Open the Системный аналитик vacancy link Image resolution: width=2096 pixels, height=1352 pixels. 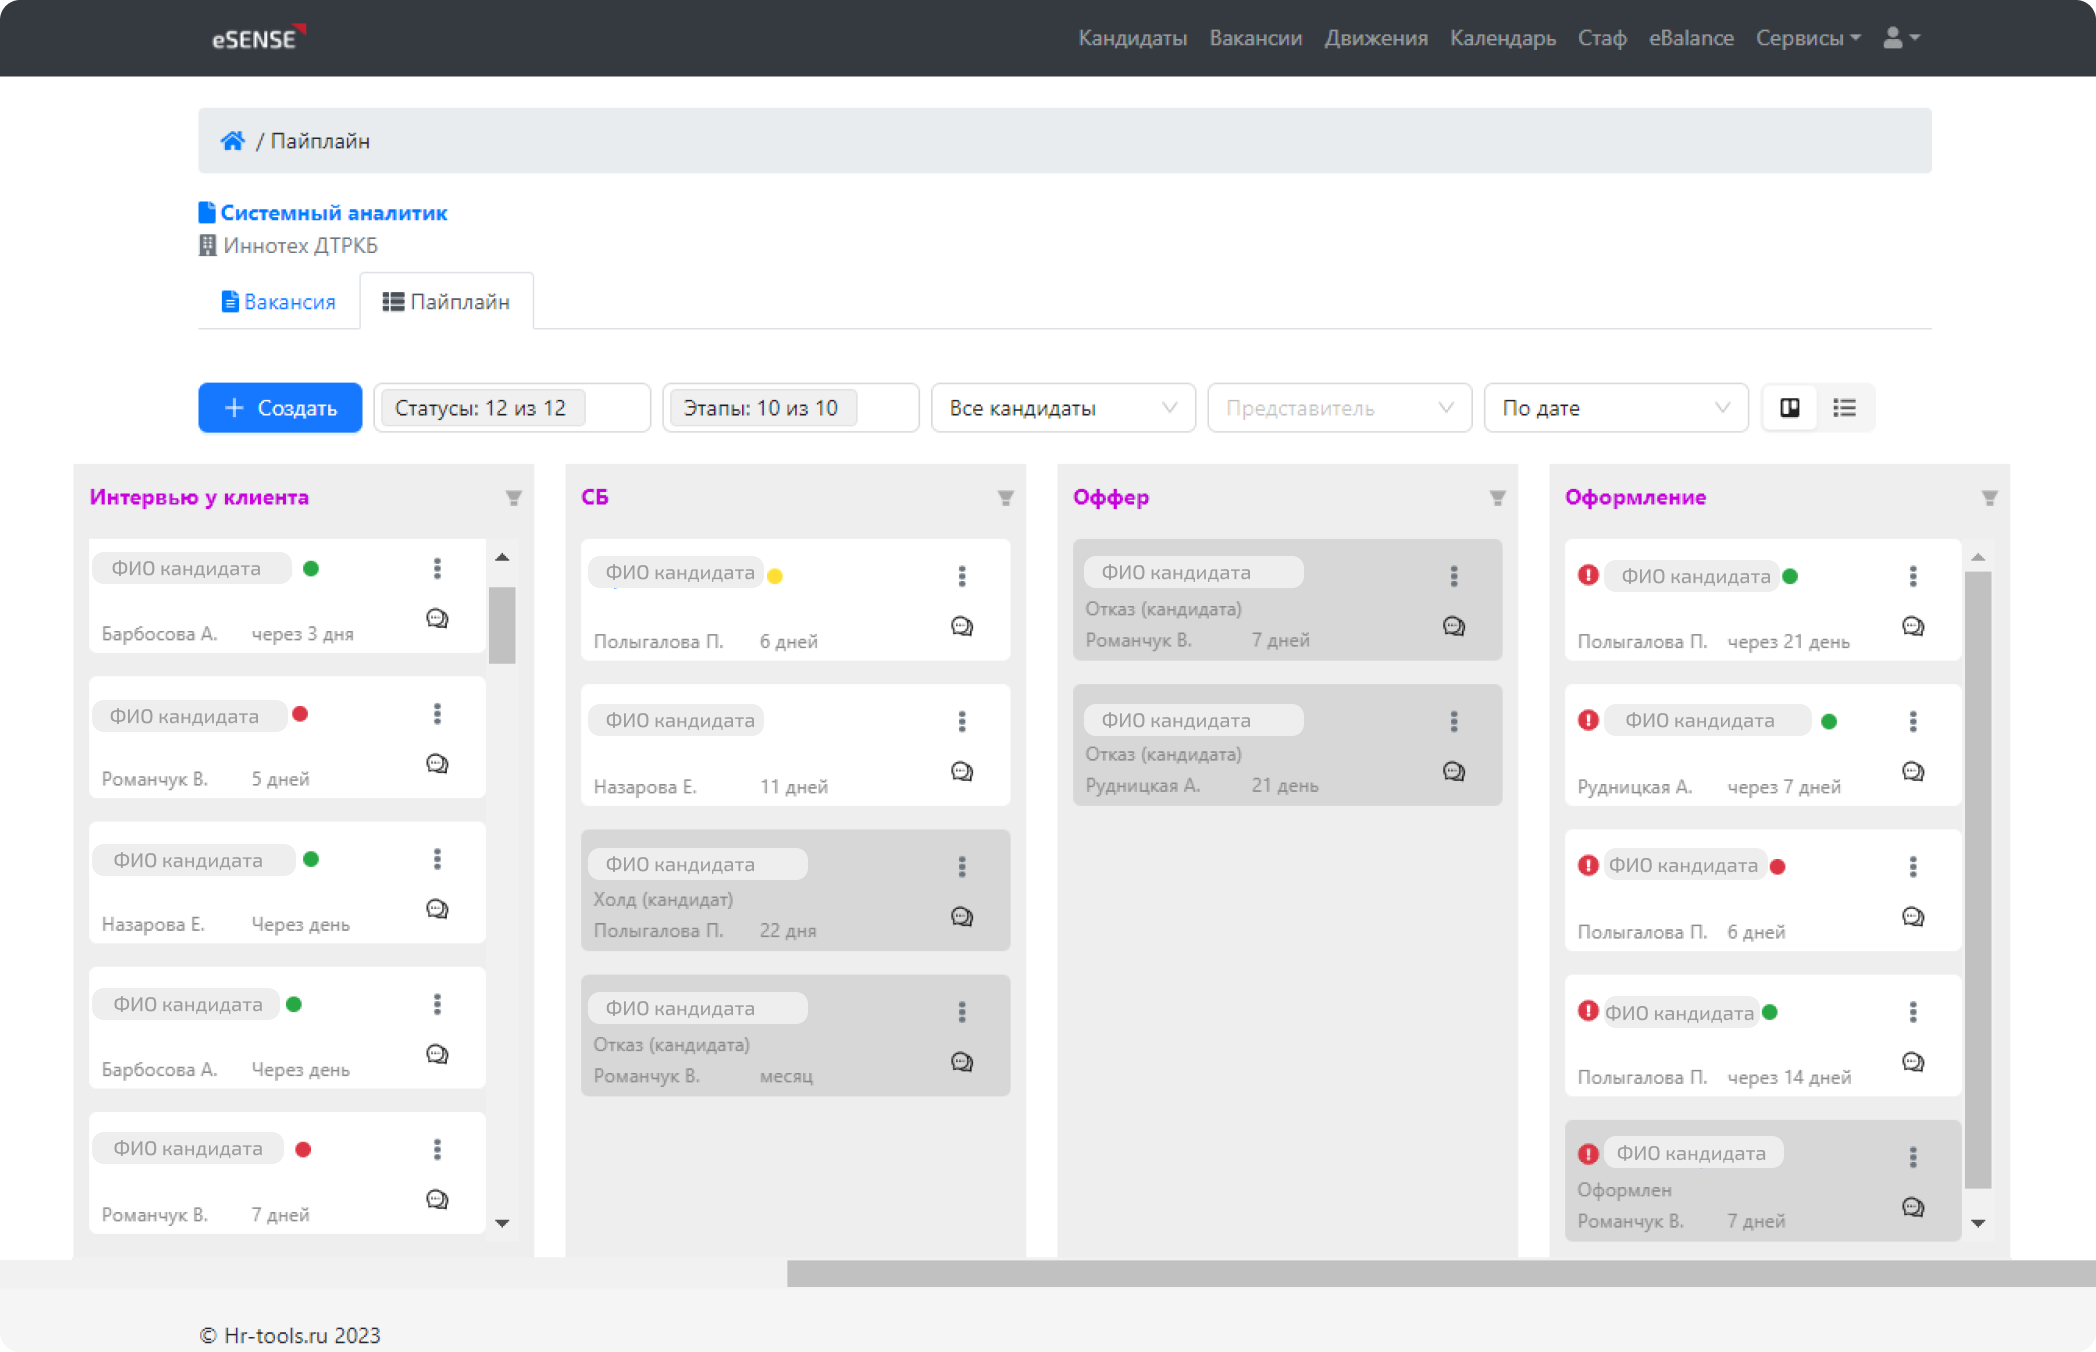click(334, 212)
